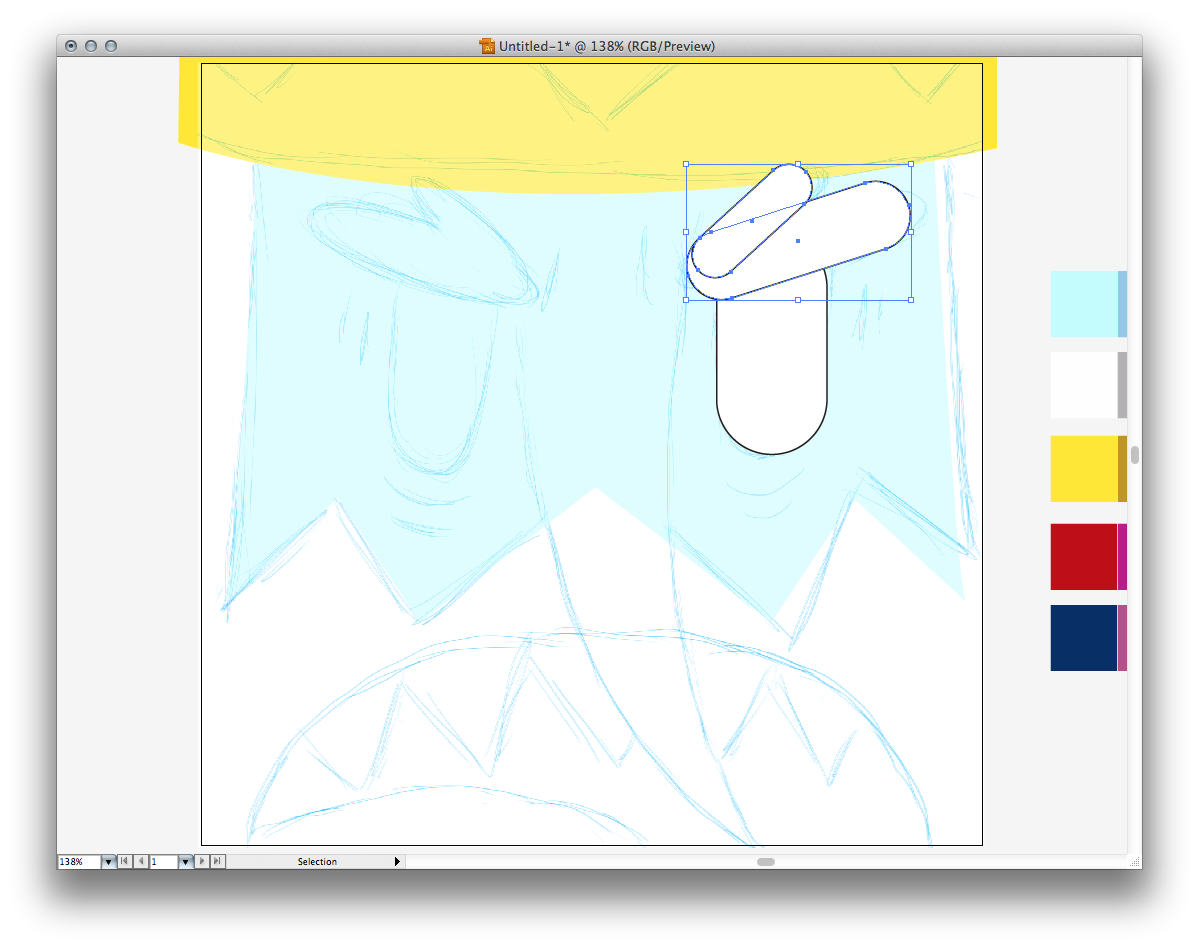Click the top-right bounding box corner handle
Image resolution: width=1199 pixels, height=948 pixels.
click(x=911, y=164)
